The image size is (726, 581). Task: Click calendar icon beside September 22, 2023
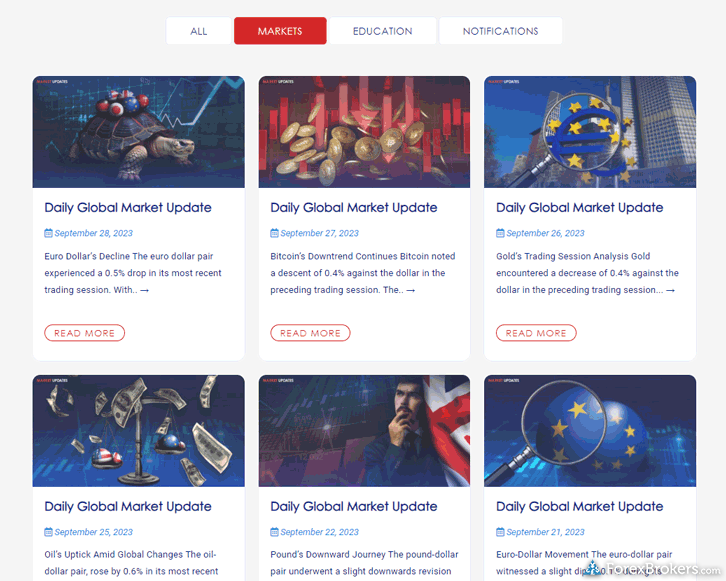[x=274, y=532]
